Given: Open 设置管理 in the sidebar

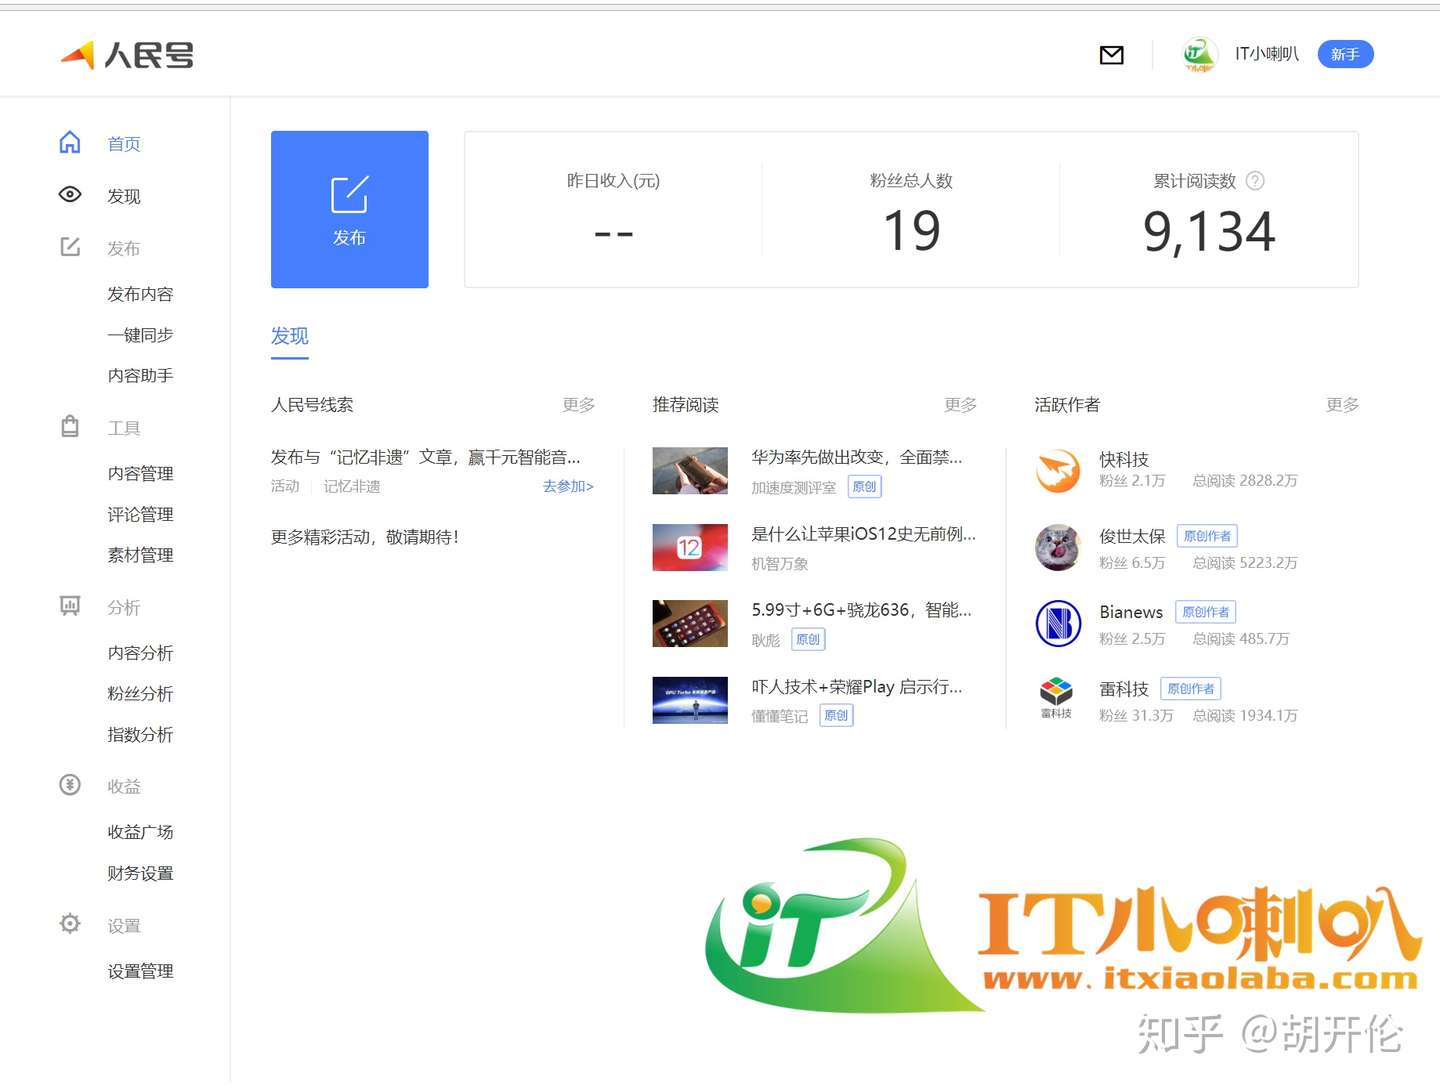Looking at the screenshot, I should 141,971.
